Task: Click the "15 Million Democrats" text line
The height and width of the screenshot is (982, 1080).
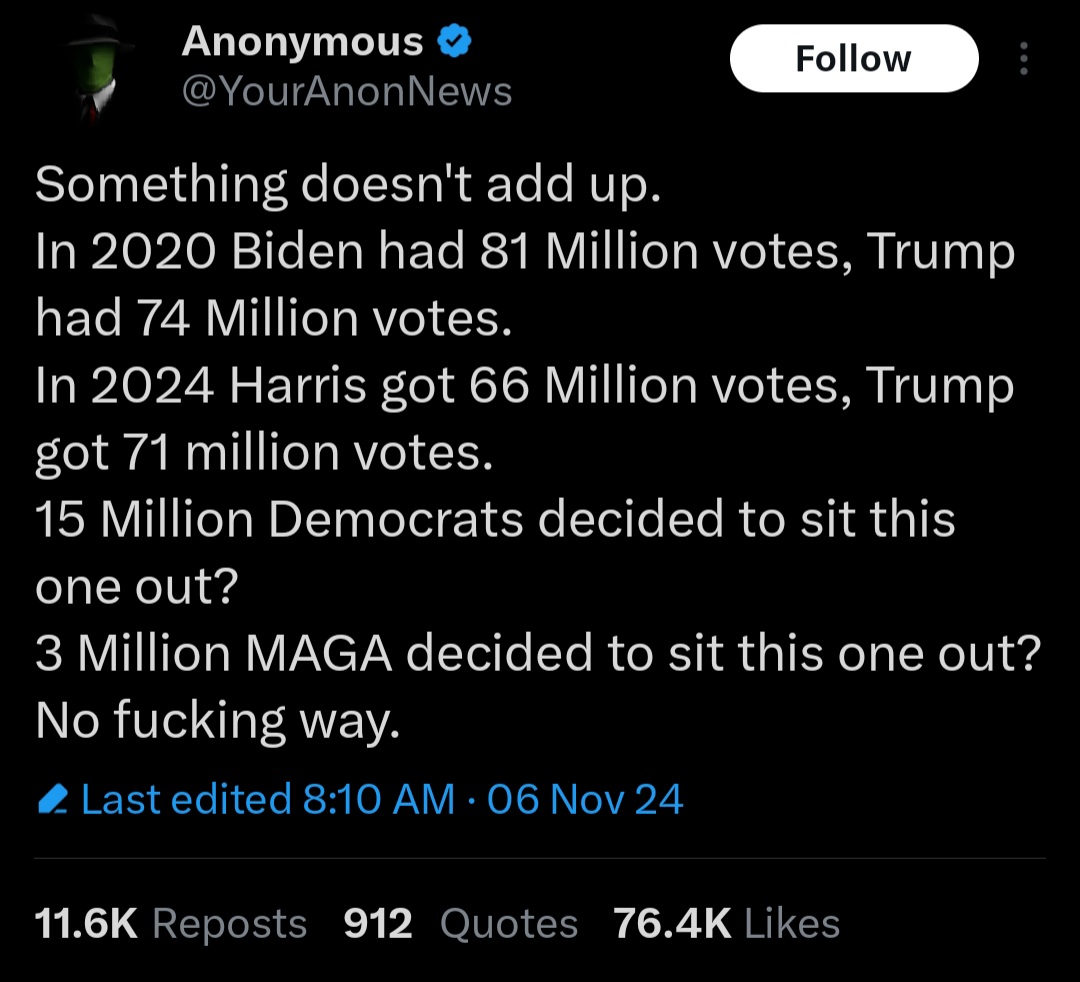Action: click(x=495, y=519)
